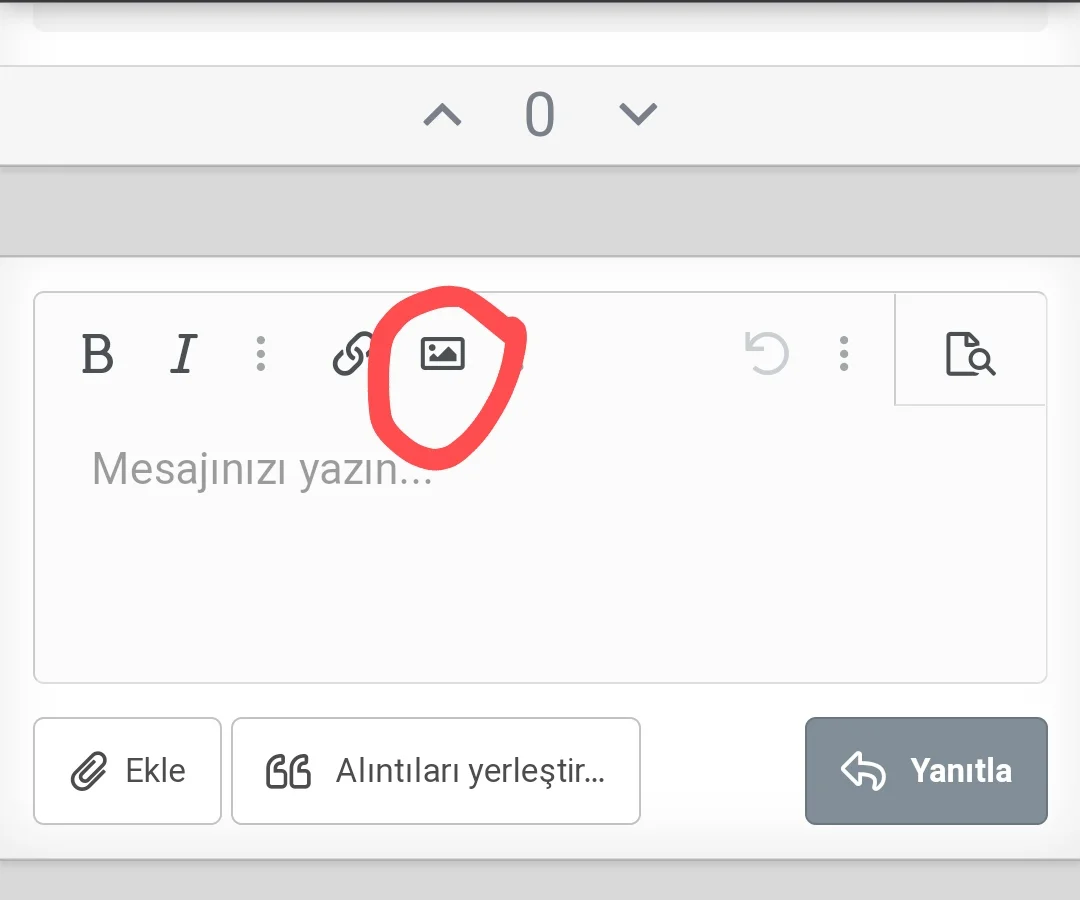Toggle bold formatting in the editor

click(97, 354)
